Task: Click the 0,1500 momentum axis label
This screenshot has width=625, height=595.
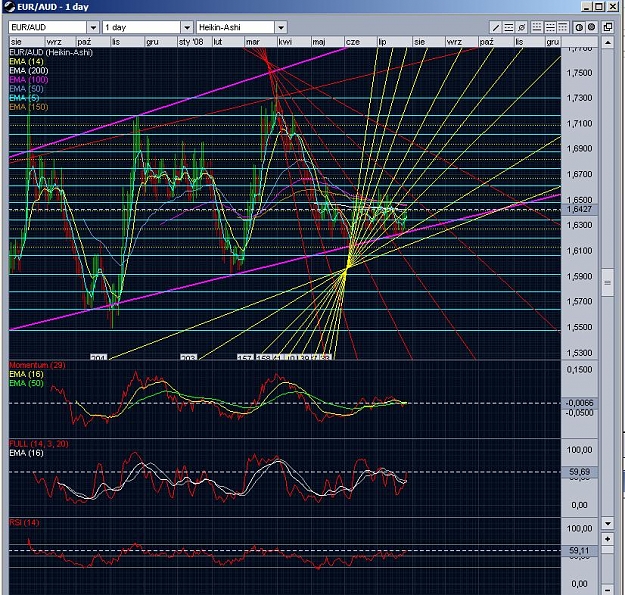Action: click(580, 369)
